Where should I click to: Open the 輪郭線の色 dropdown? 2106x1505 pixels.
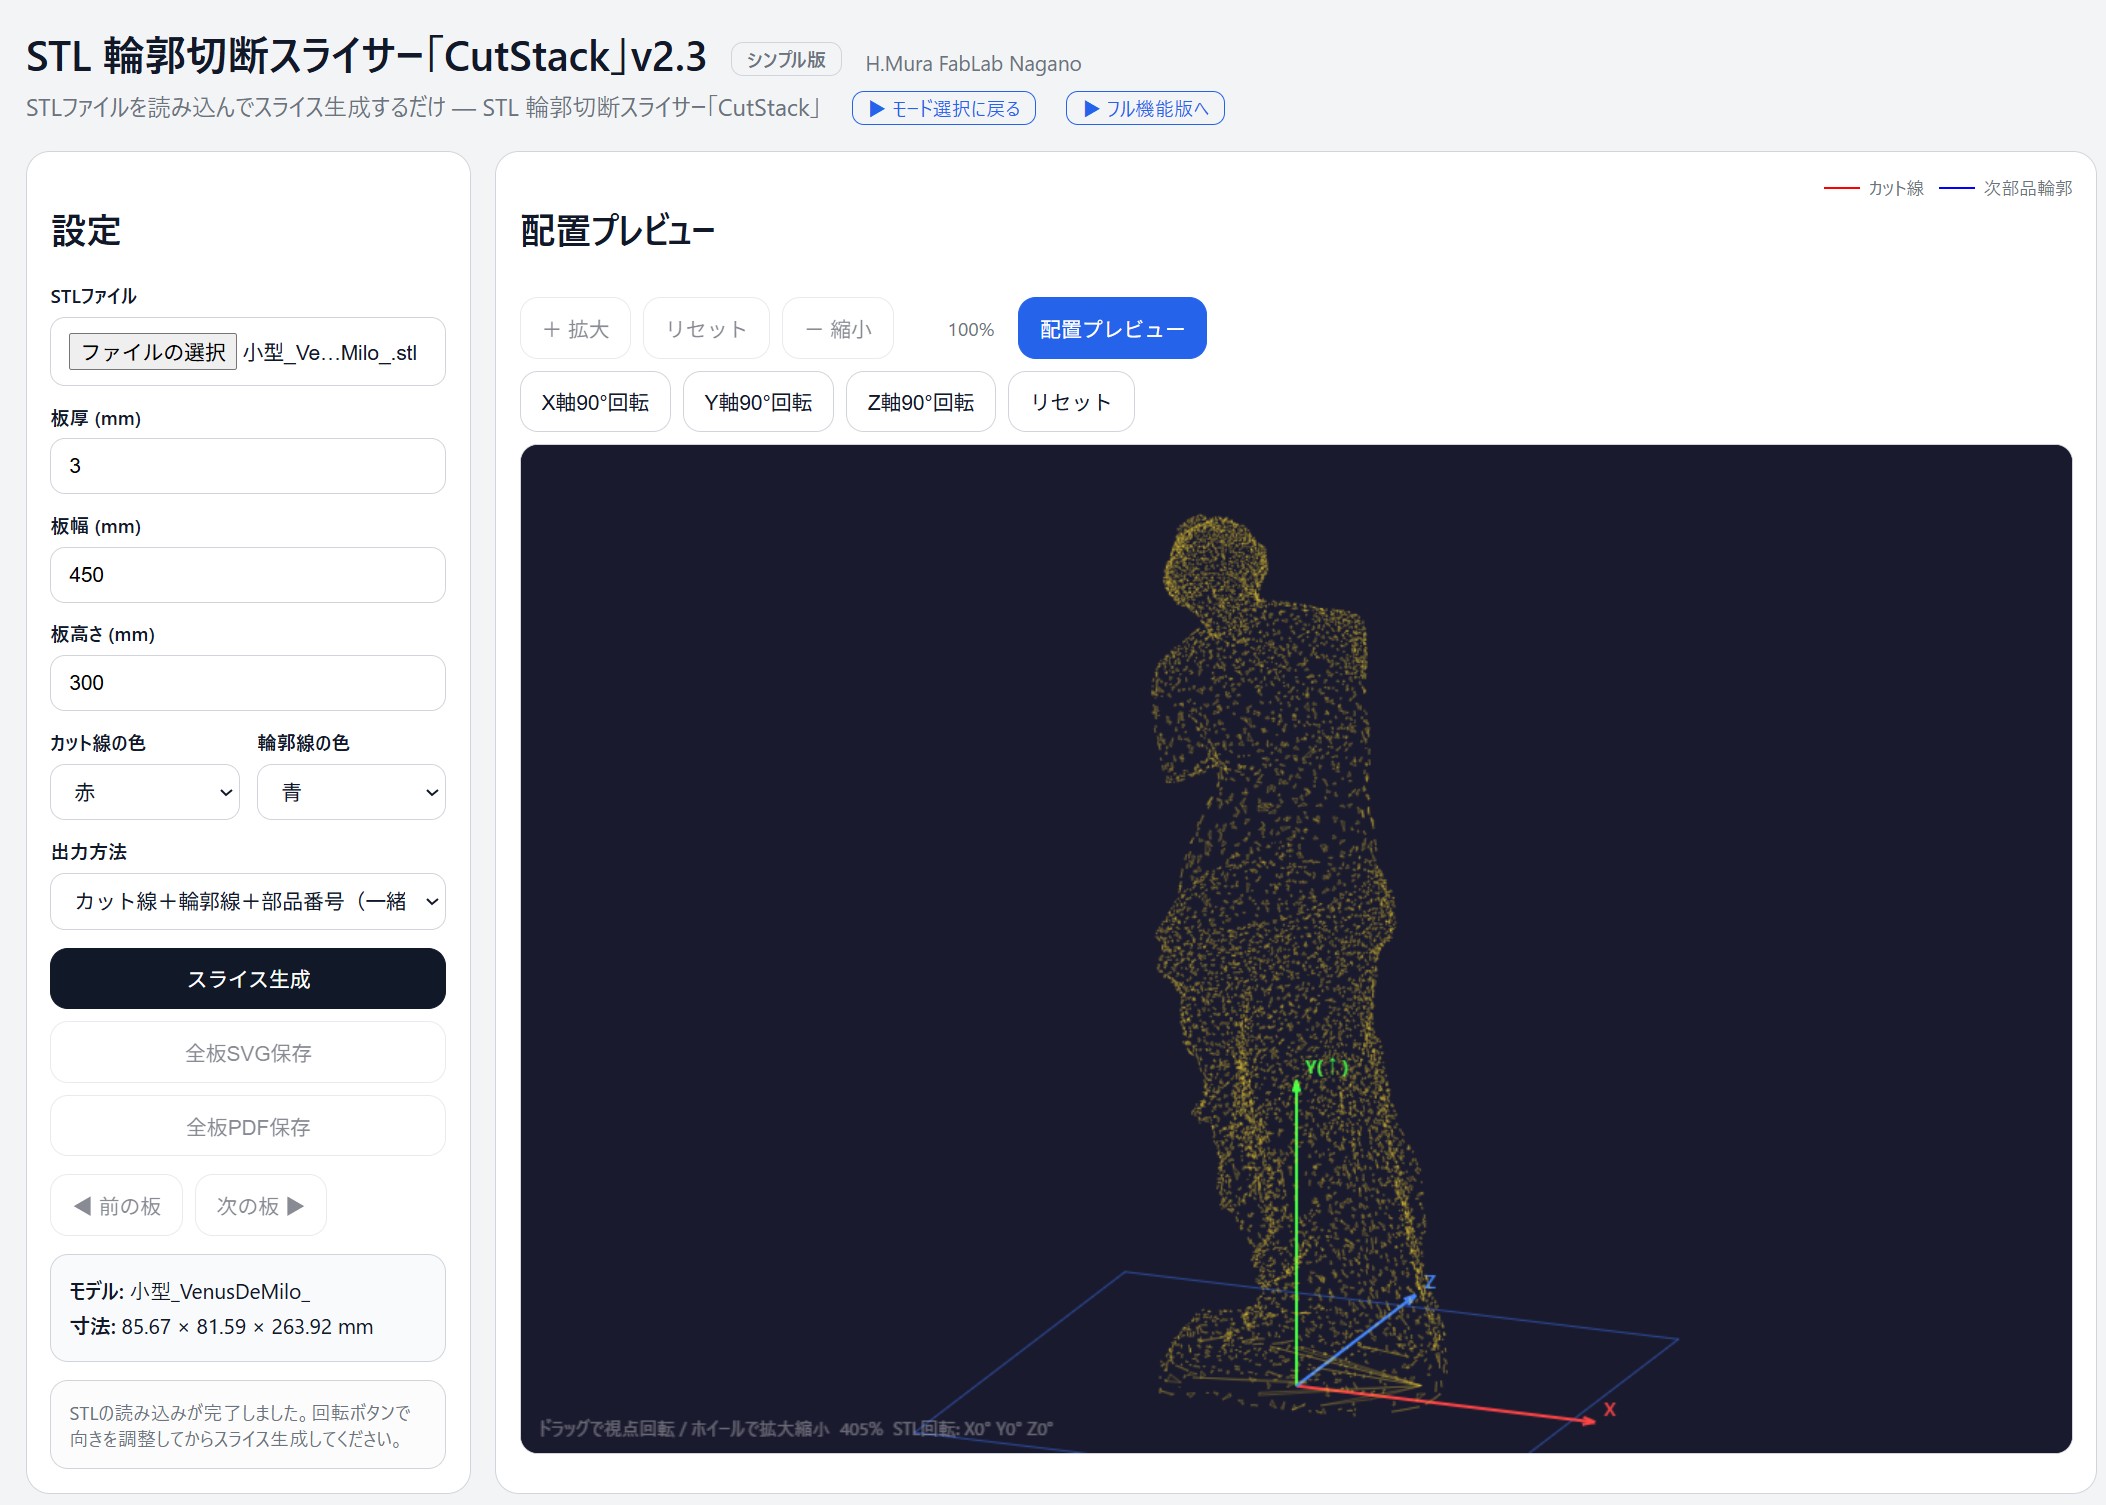click(x=351, y=792)
